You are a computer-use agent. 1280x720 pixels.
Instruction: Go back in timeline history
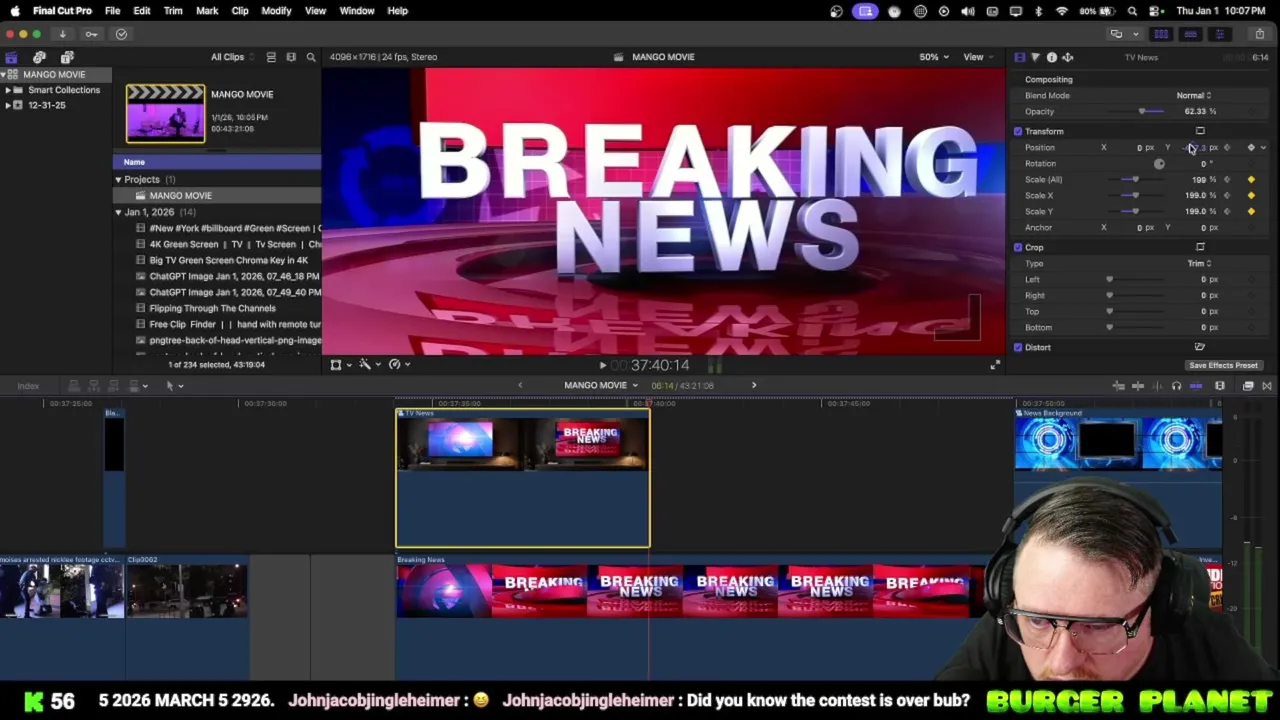click(520, 386)
